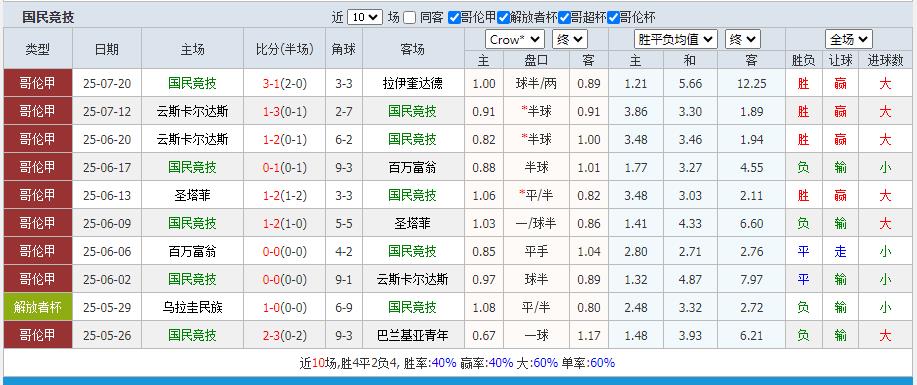
Task: Click the 解放者杯 type cell on 25-05-29
Action: click(38, 307)
